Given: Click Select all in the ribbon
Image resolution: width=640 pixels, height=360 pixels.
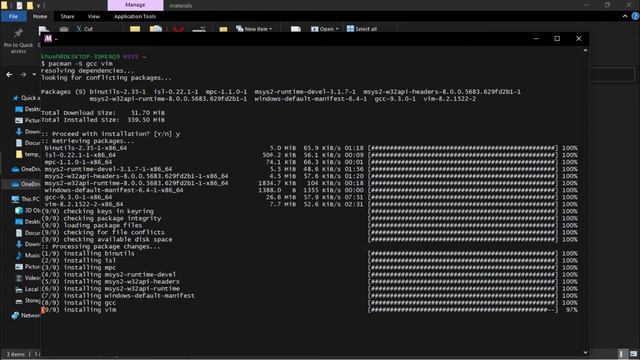Looking at the screenshot, I should pyautogui.click(x=362, y=29).
